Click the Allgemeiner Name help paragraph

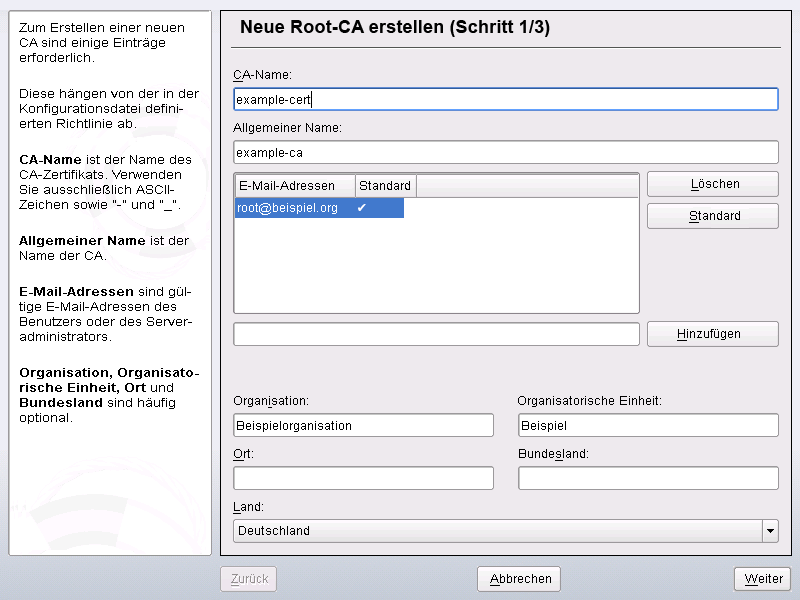tap(104, 248)
